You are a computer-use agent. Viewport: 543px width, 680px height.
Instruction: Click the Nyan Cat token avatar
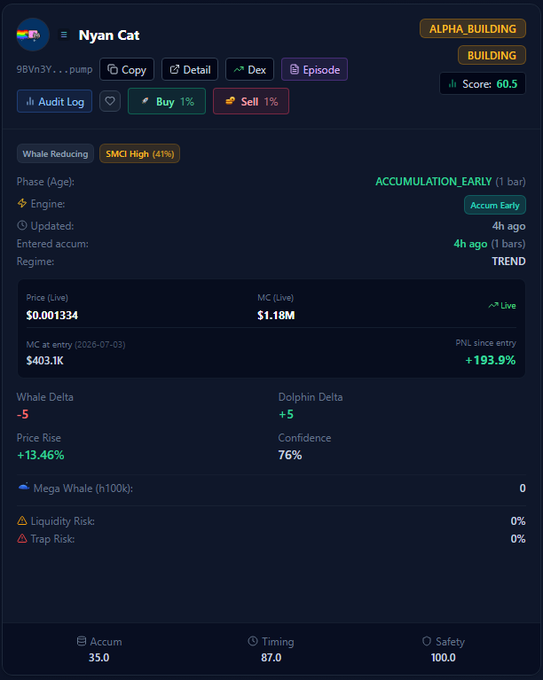point(33,35)
